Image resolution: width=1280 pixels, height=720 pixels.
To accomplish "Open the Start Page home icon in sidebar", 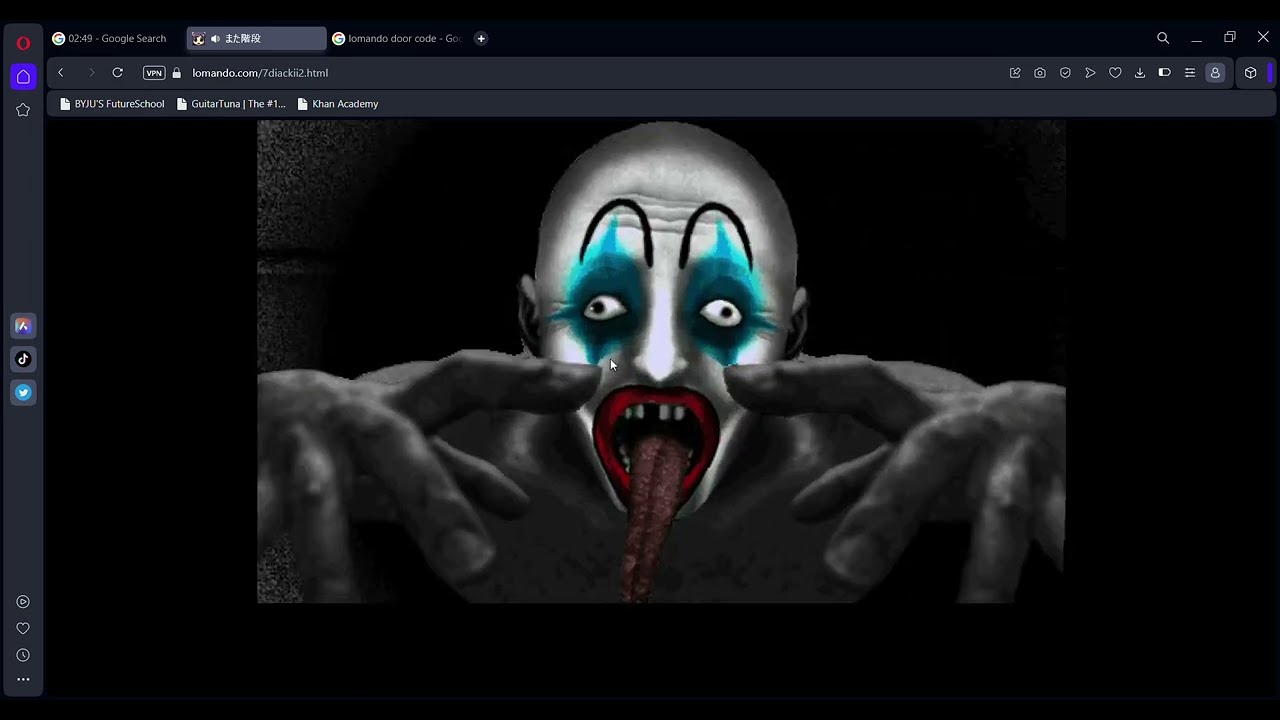I will click(23, 77).
